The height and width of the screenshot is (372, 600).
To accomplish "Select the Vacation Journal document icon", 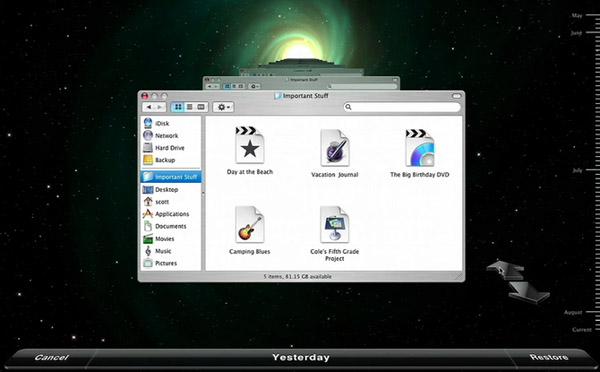I will [335, 148].
